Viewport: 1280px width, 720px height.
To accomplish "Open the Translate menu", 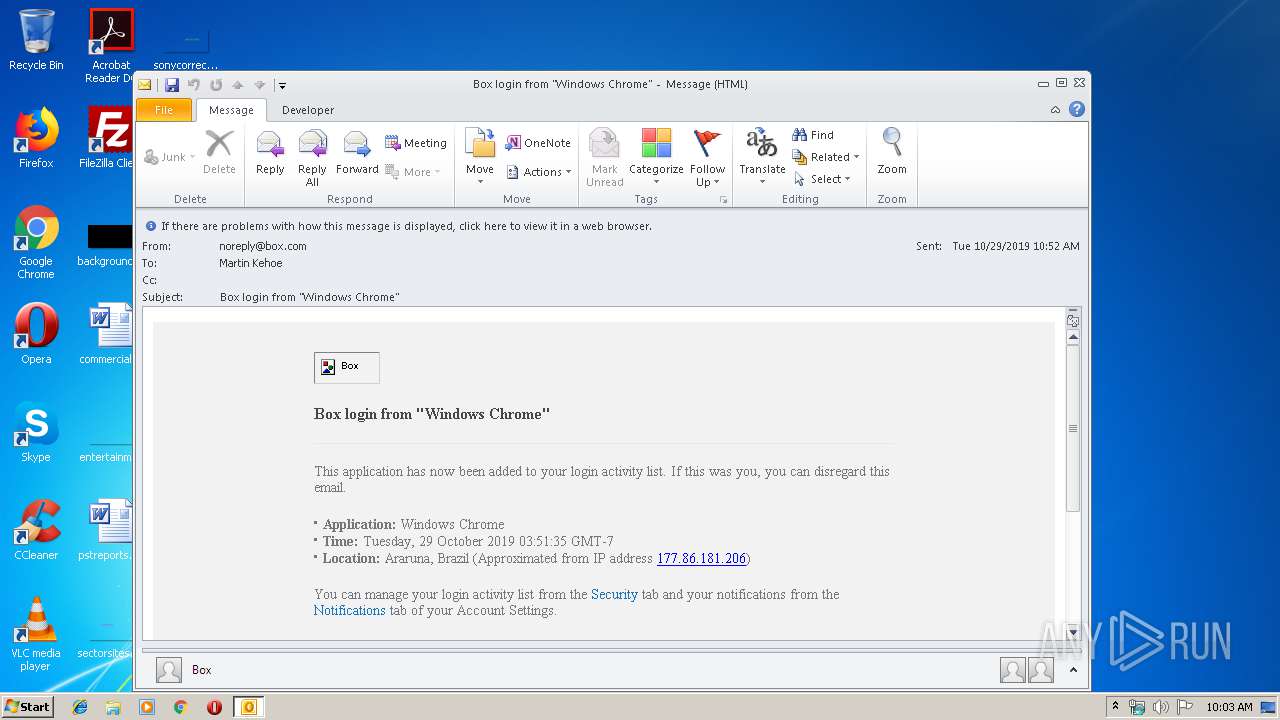I will 762,157.
